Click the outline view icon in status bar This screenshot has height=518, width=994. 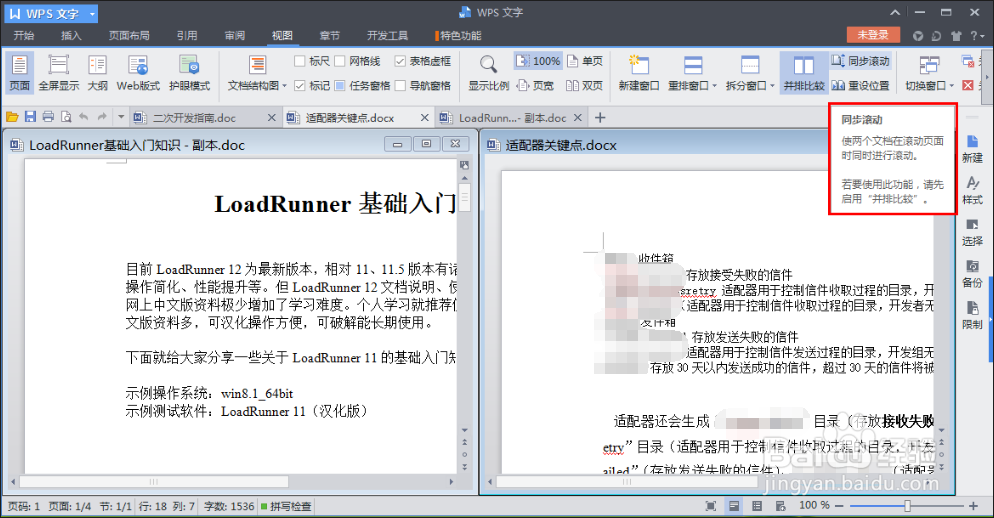pos(757,506)
